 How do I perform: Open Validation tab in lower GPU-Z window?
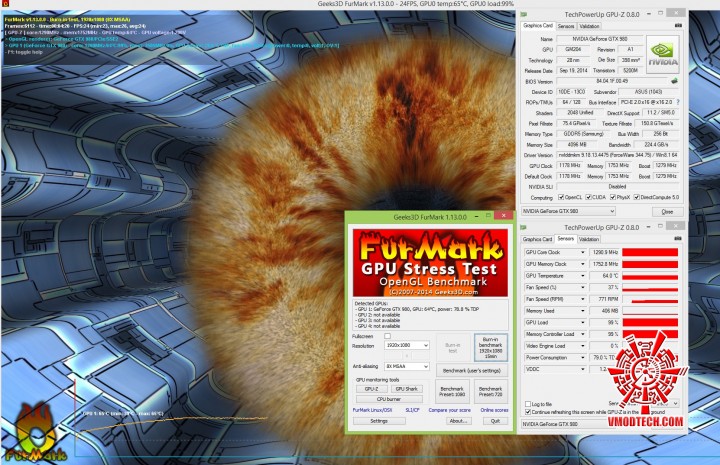pos(589,239)
